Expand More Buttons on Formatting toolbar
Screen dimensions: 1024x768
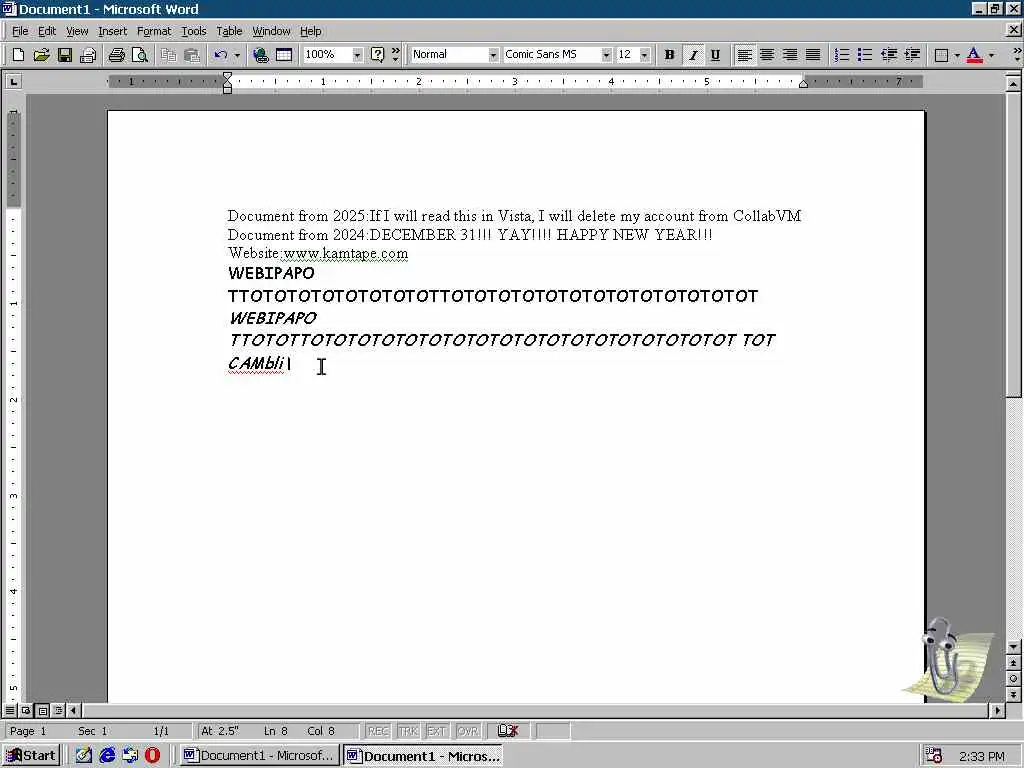point(1017,55)
